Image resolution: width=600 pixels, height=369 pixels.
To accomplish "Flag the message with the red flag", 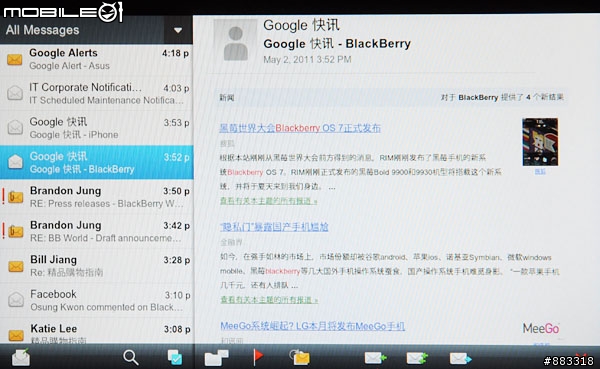I will click(258, 357).
